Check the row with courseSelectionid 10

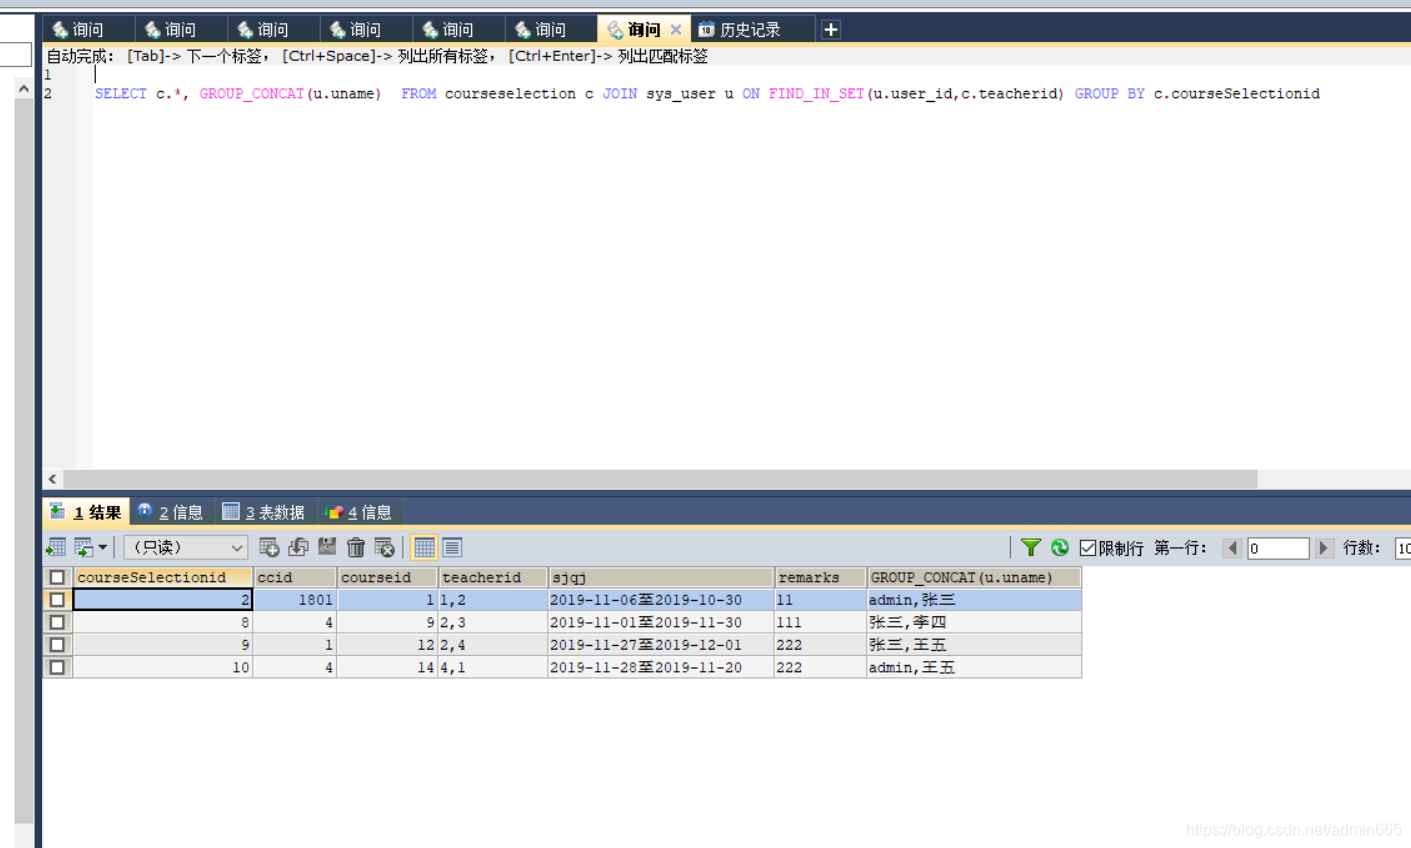pos(57,667)
